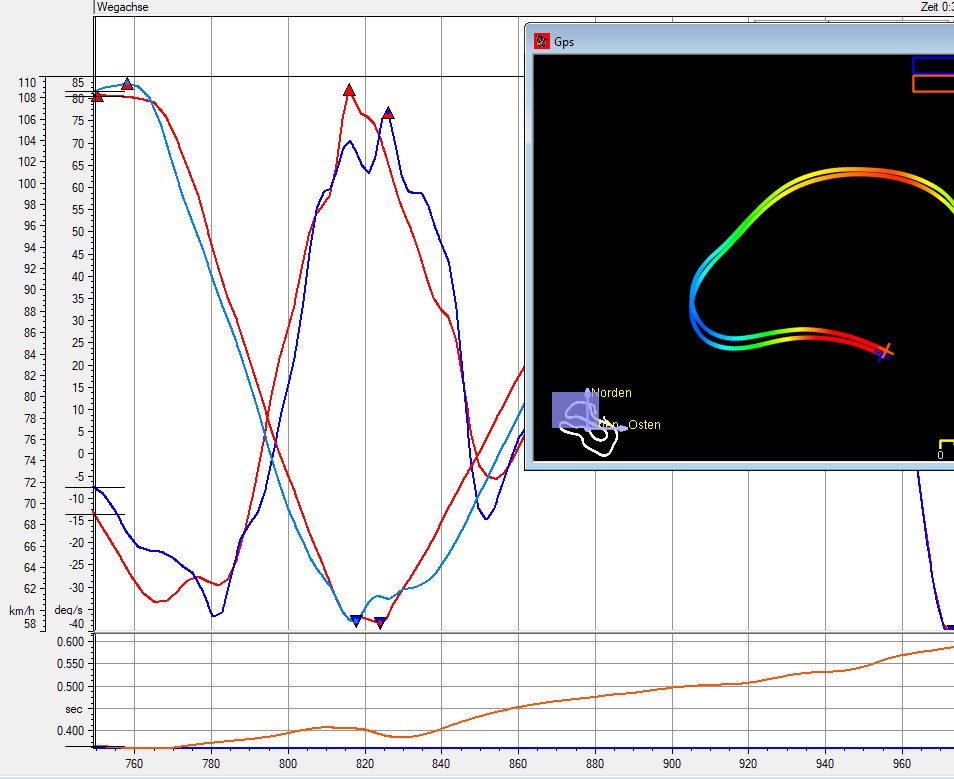The height and width of the screenshot is (779, 954).
Task: Select the minimum marker near 824
Action: pos(380,623)
